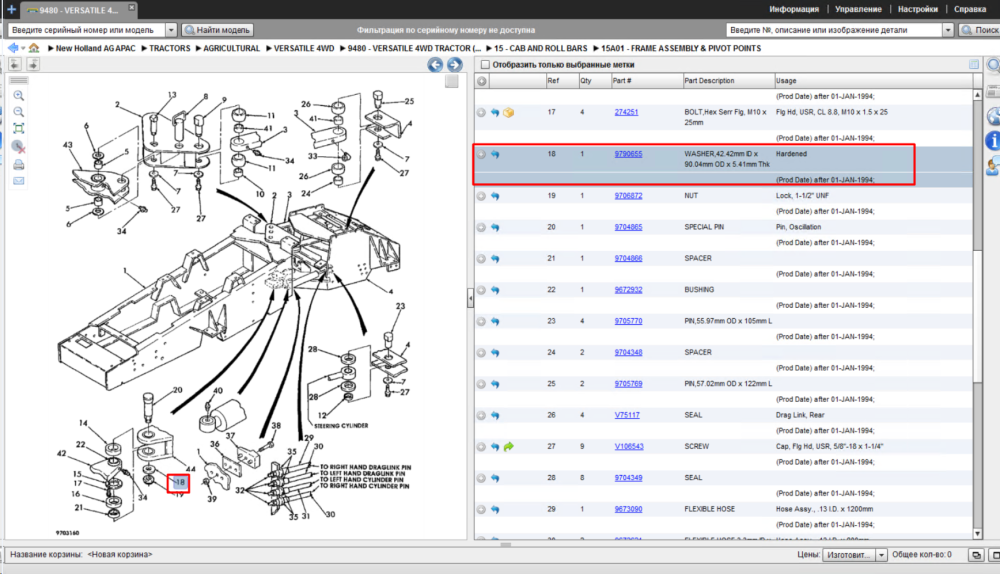
Task: Collapse the parts list panel splitter handle
Action: click(470, 298)
